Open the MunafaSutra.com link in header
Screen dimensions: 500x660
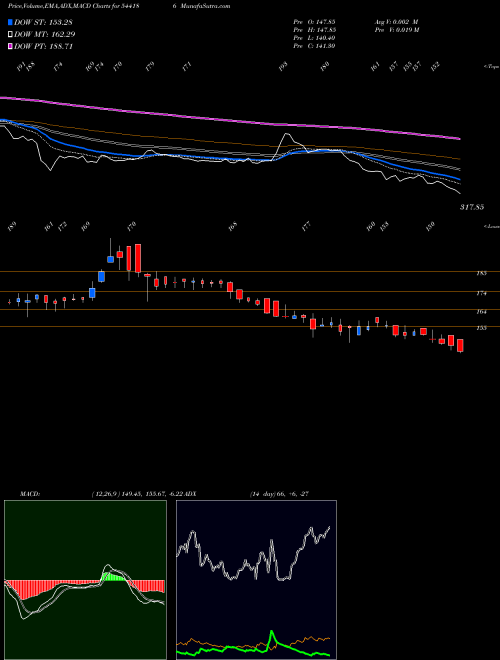click(205, 6)
